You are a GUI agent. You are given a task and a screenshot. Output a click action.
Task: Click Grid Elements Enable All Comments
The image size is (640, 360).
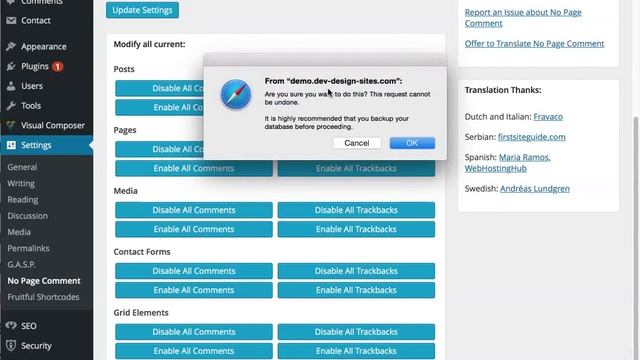click(194, 351)
